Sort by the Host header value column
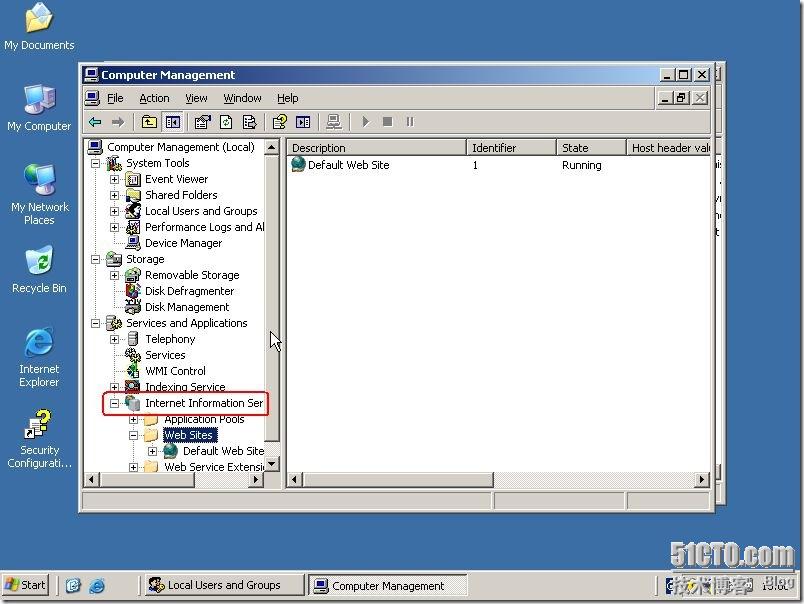Viewport: 804px width, 604px height. tap(668, 148)
